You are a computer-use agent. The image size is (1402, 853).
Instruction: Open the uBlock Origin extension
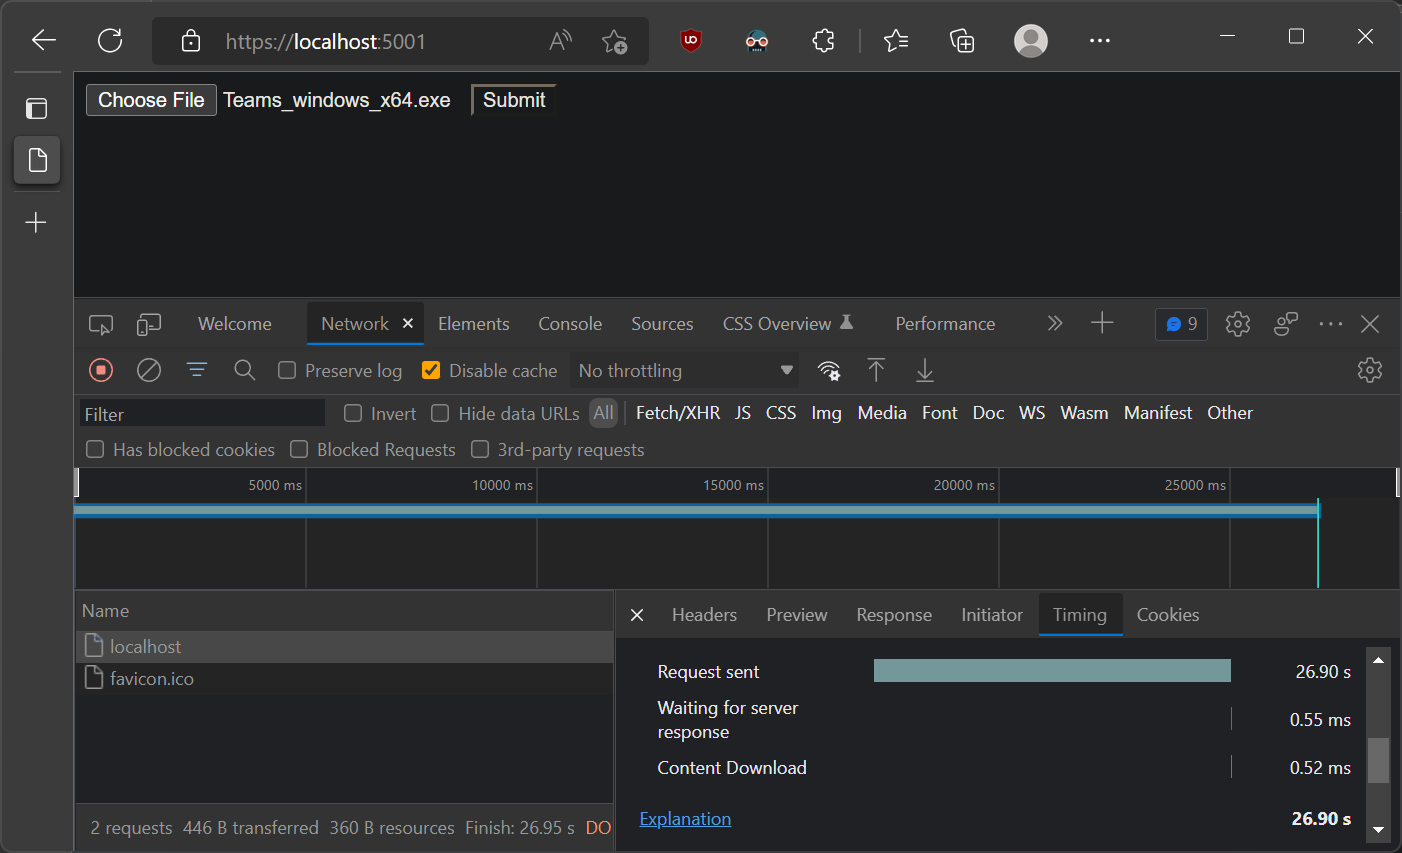(691, 41)
